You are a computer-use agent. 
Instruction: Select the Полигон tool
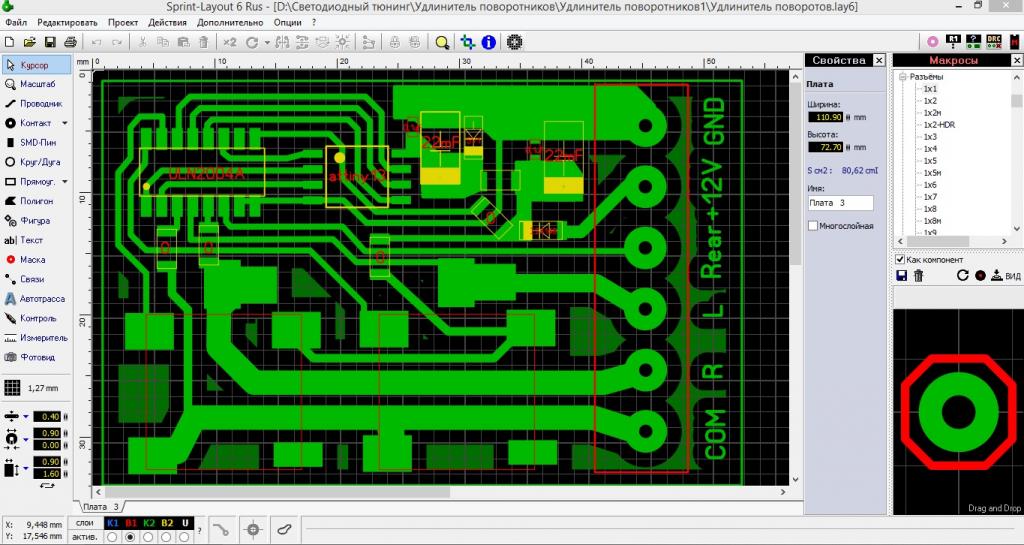tap(36, 201)
